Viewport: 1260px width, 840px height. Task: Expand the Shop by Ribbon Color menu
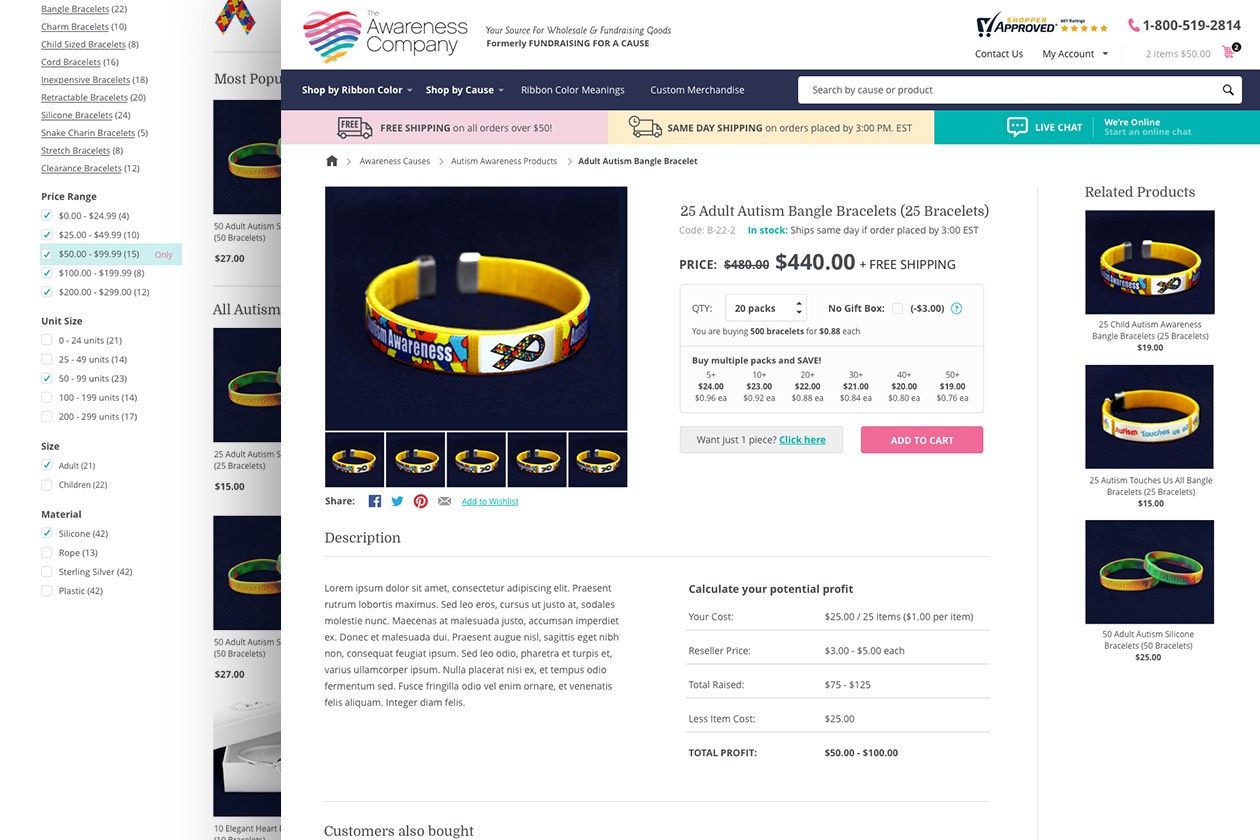tap(357, 90)
